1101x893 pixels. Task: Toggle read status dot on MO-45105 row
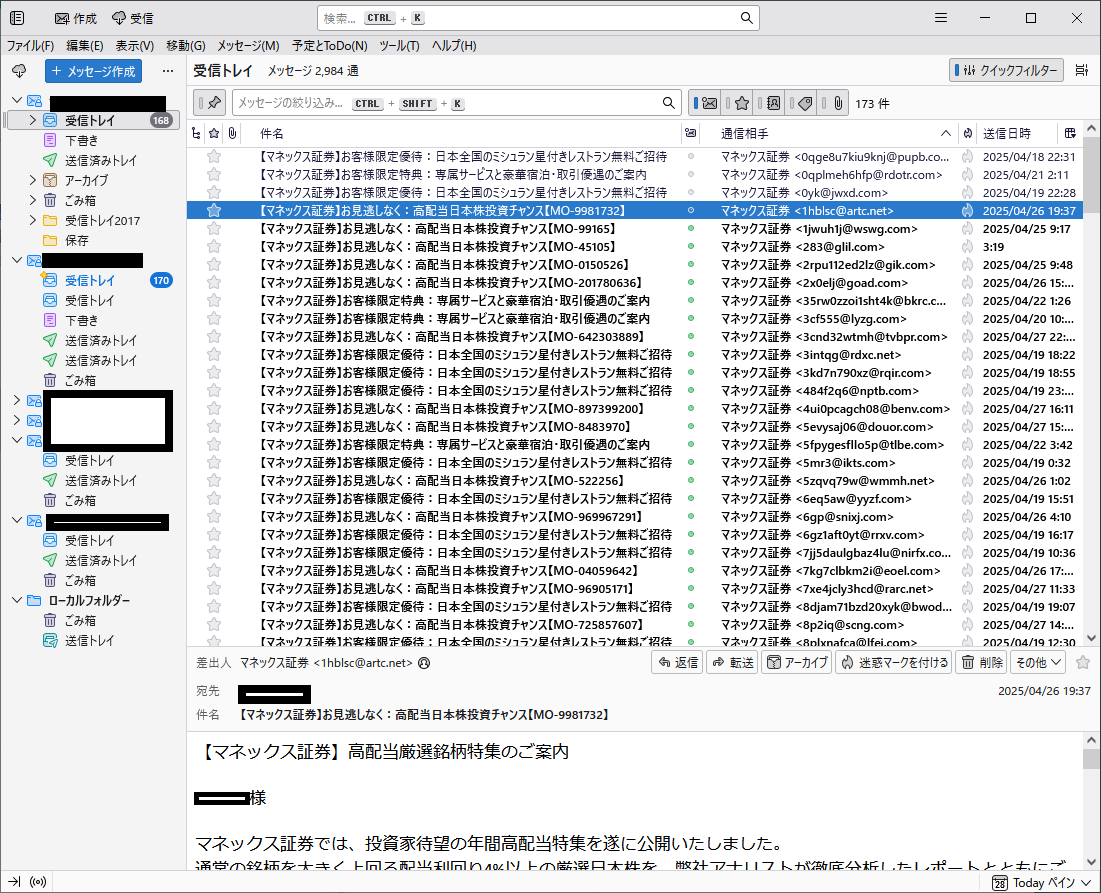coord(691,247)
